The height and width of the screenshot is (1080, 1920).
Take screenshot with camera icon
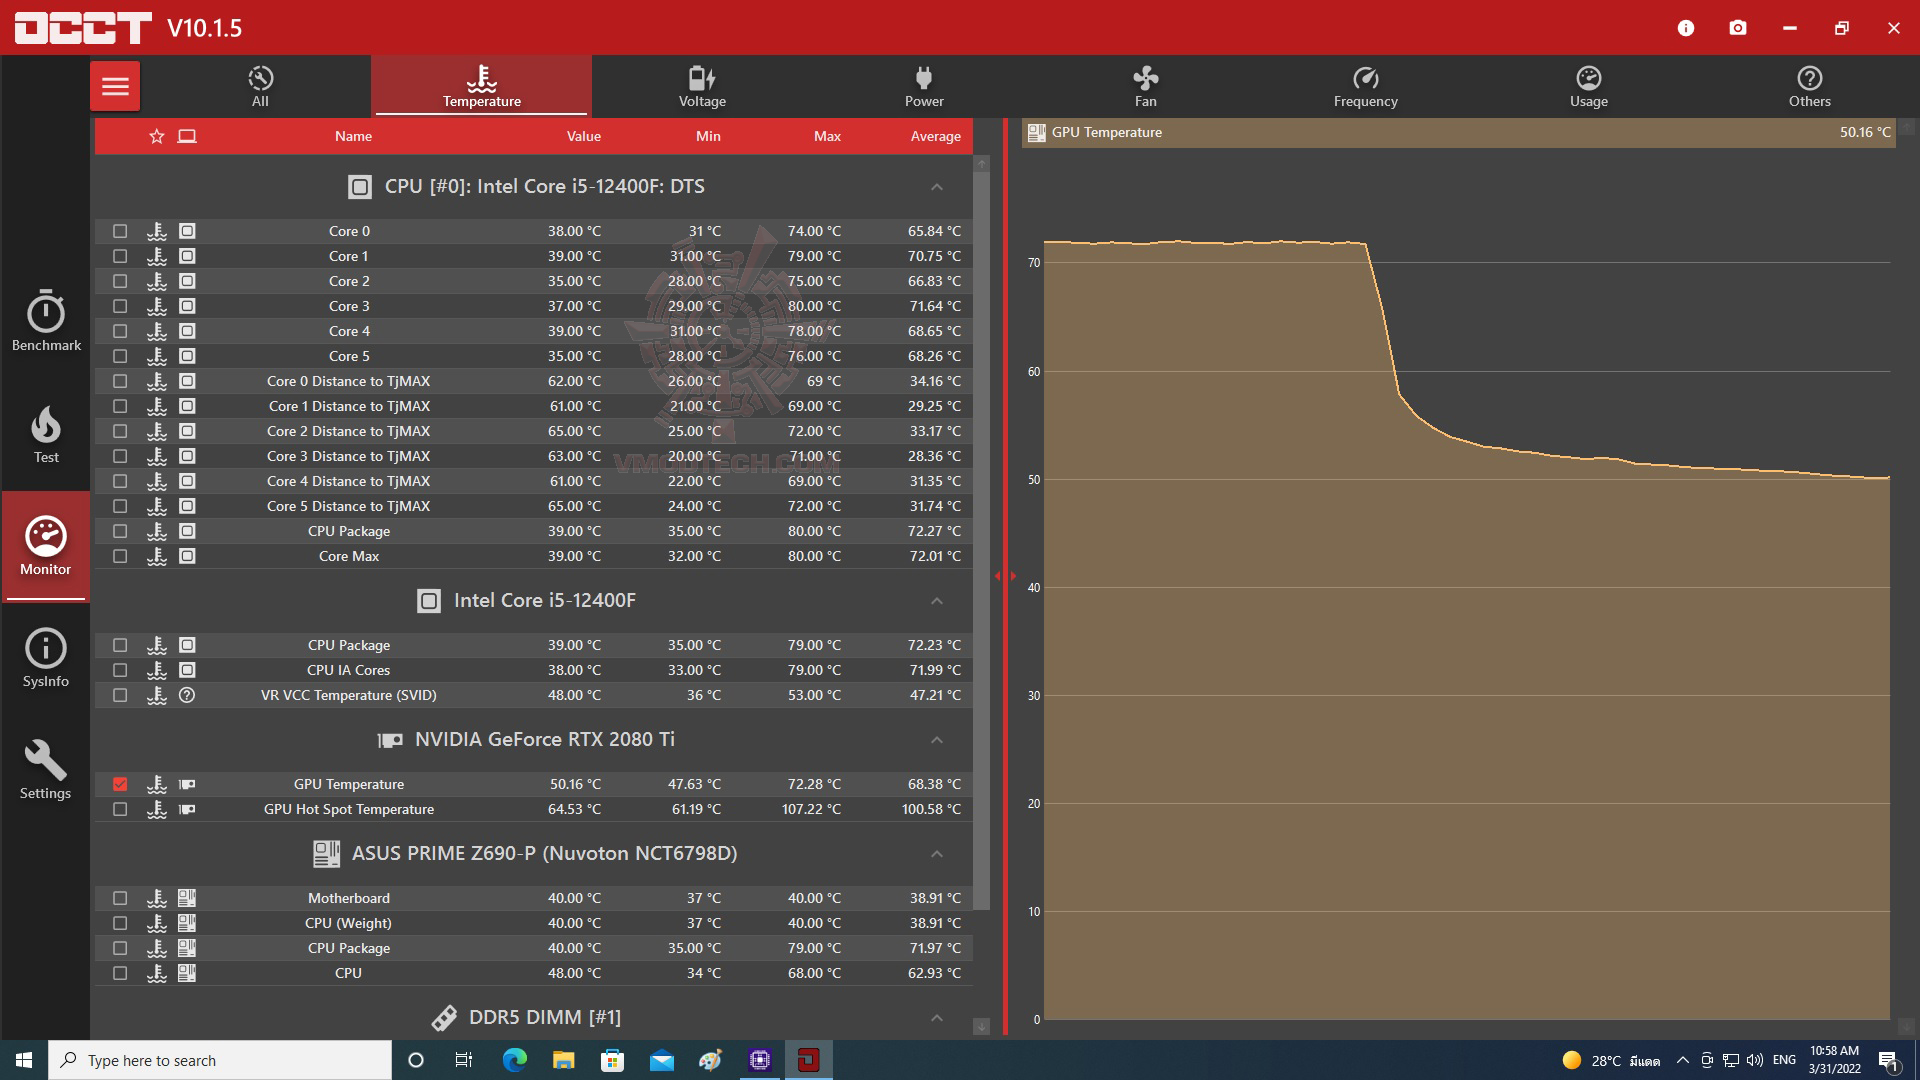pyautogui.click(x=1738, y=28)
